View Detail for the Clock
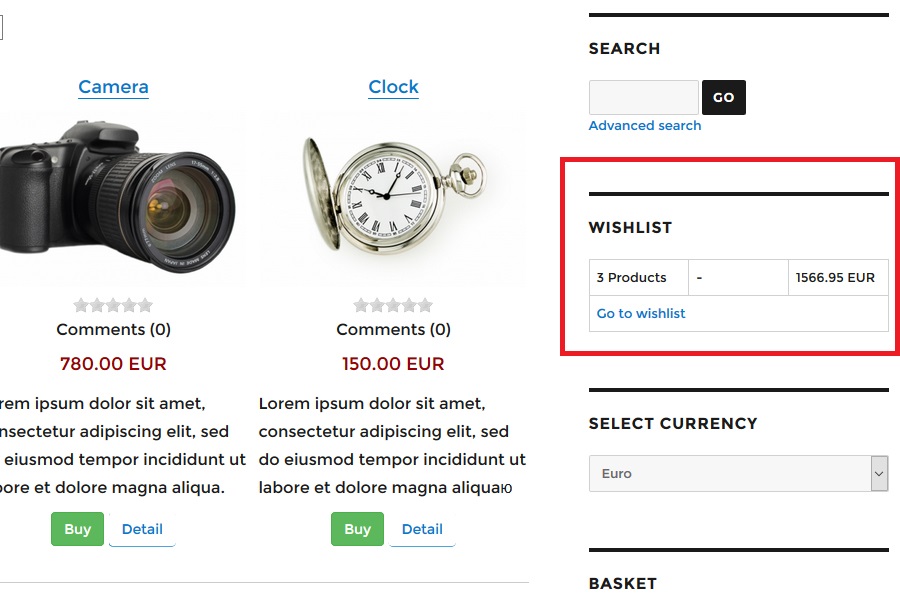900x600 pixels. click(422, 529)
